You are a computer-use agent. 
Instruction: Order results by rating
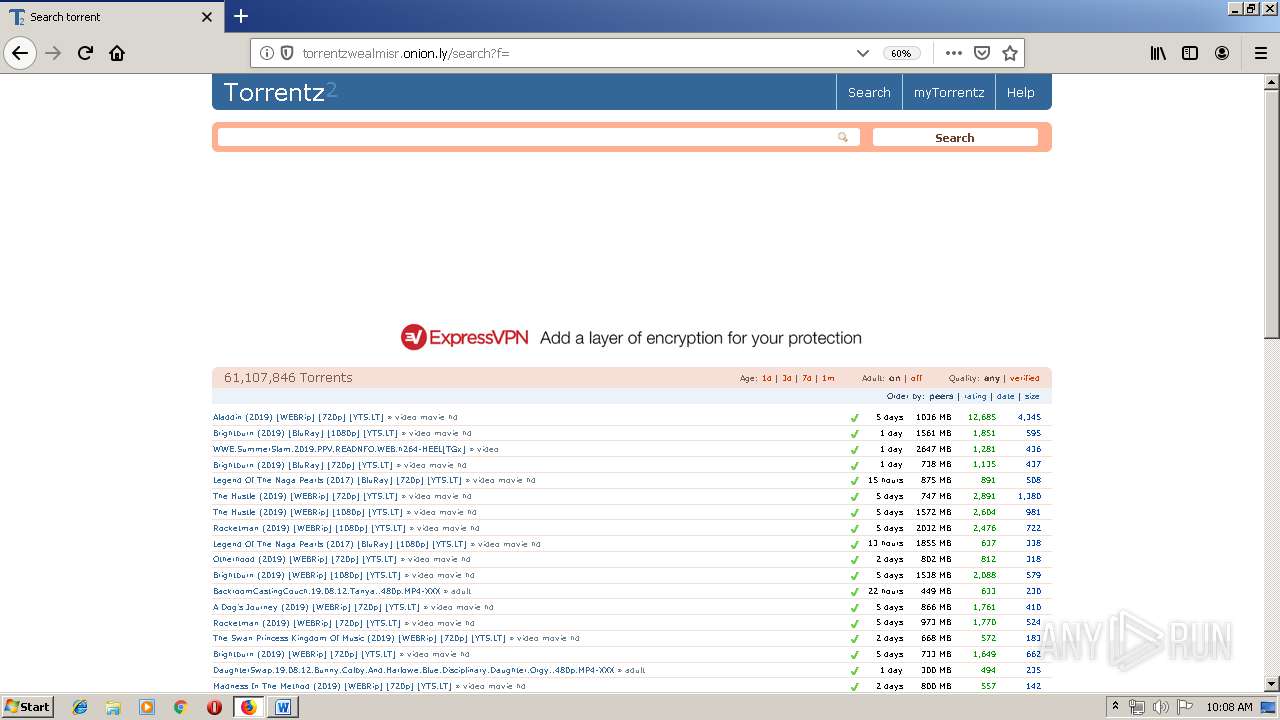975,397
